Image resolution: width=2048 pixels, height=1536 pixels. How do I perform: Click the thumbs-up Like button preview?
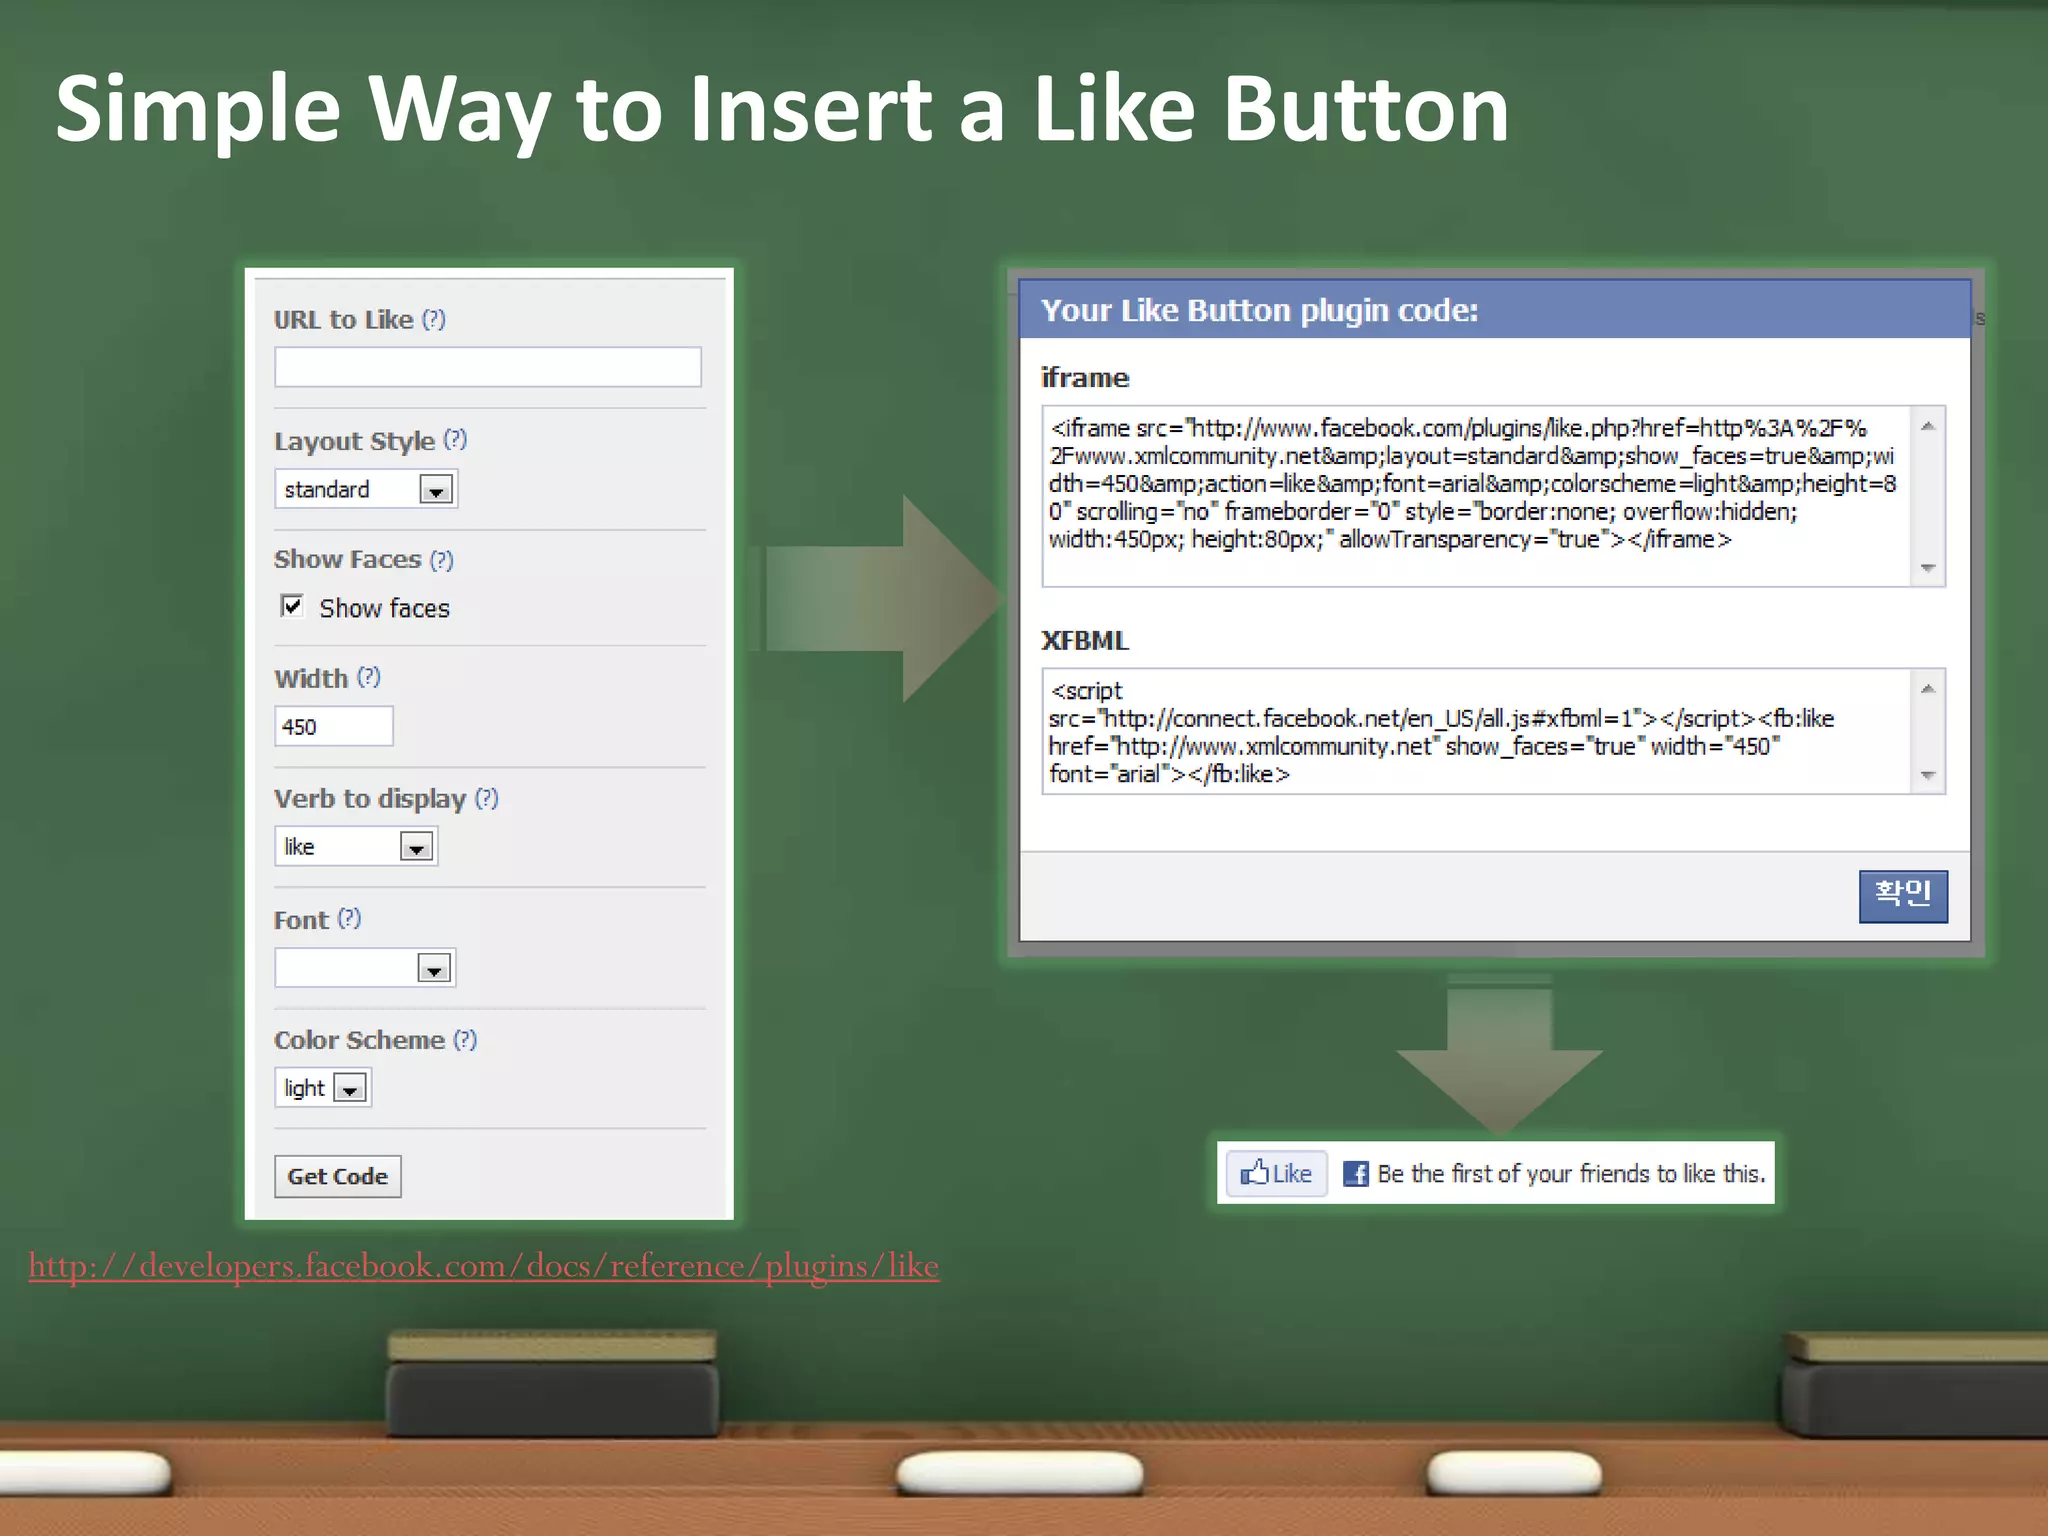[1276, 1173]
